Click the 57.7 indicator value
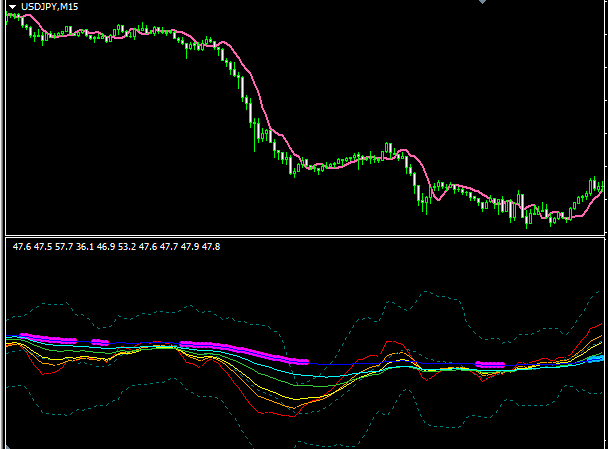608x449 pixels. tap(64, 247)
